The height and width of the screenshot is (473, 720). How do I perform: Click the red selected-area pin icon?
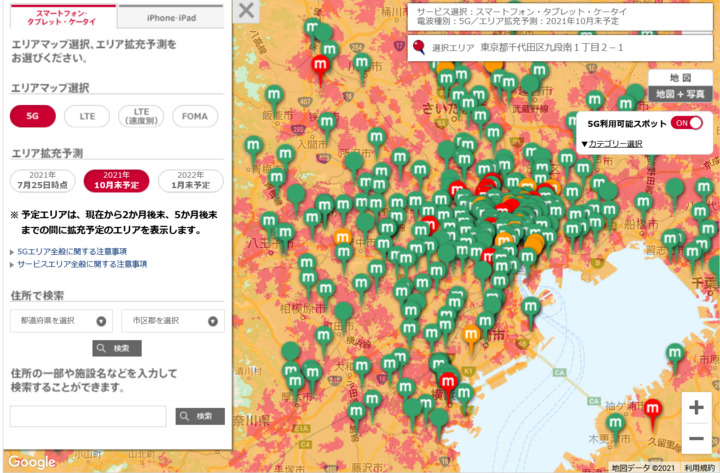tap(418, 47)
